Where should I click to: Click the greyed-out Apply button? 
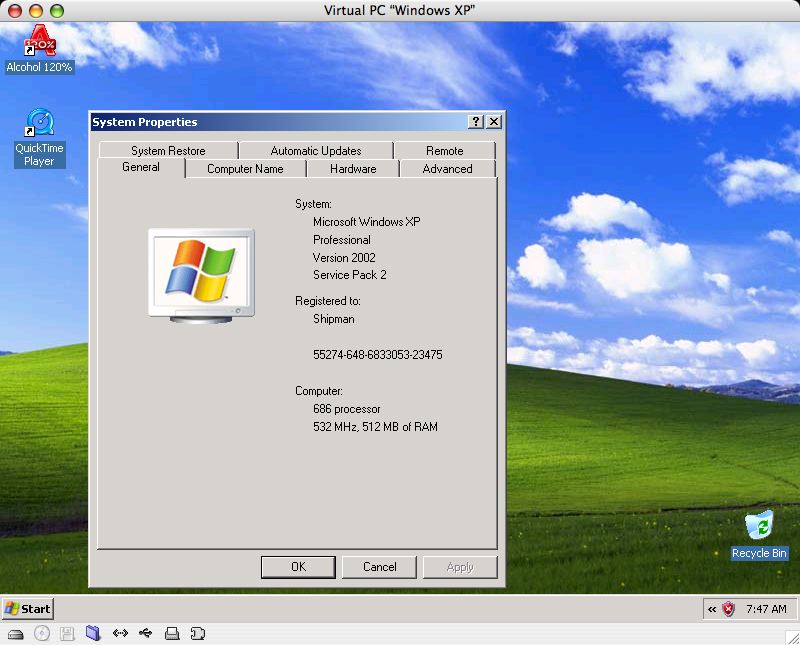[460, 567]
